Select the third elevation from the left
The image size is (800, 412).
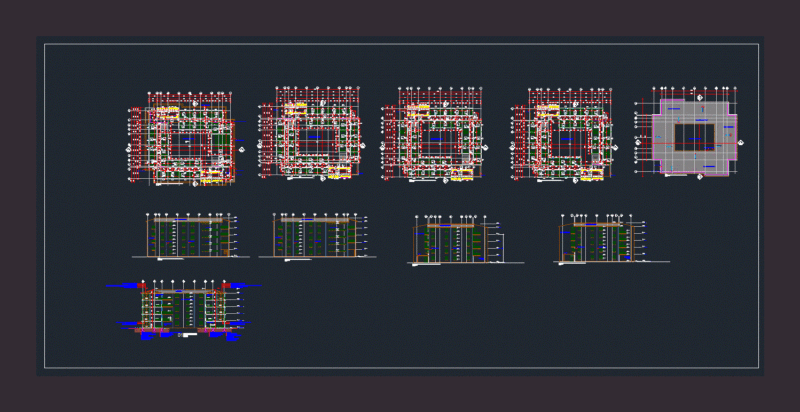[x=465, y=240]
